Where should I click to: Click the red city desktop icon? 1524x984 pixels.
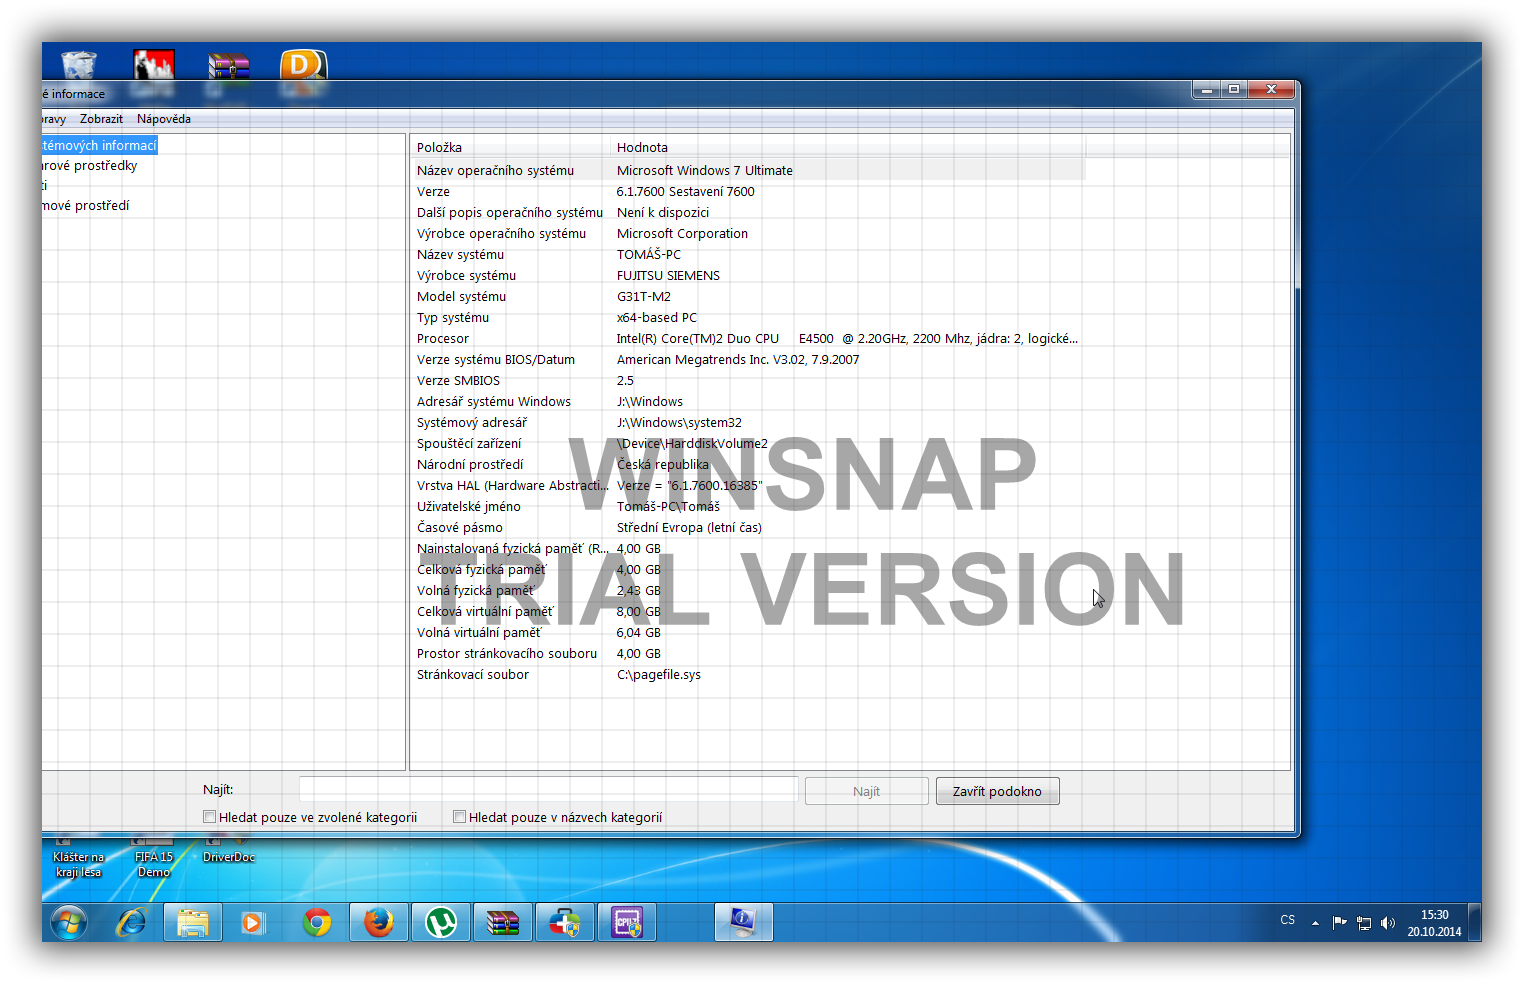154,65
